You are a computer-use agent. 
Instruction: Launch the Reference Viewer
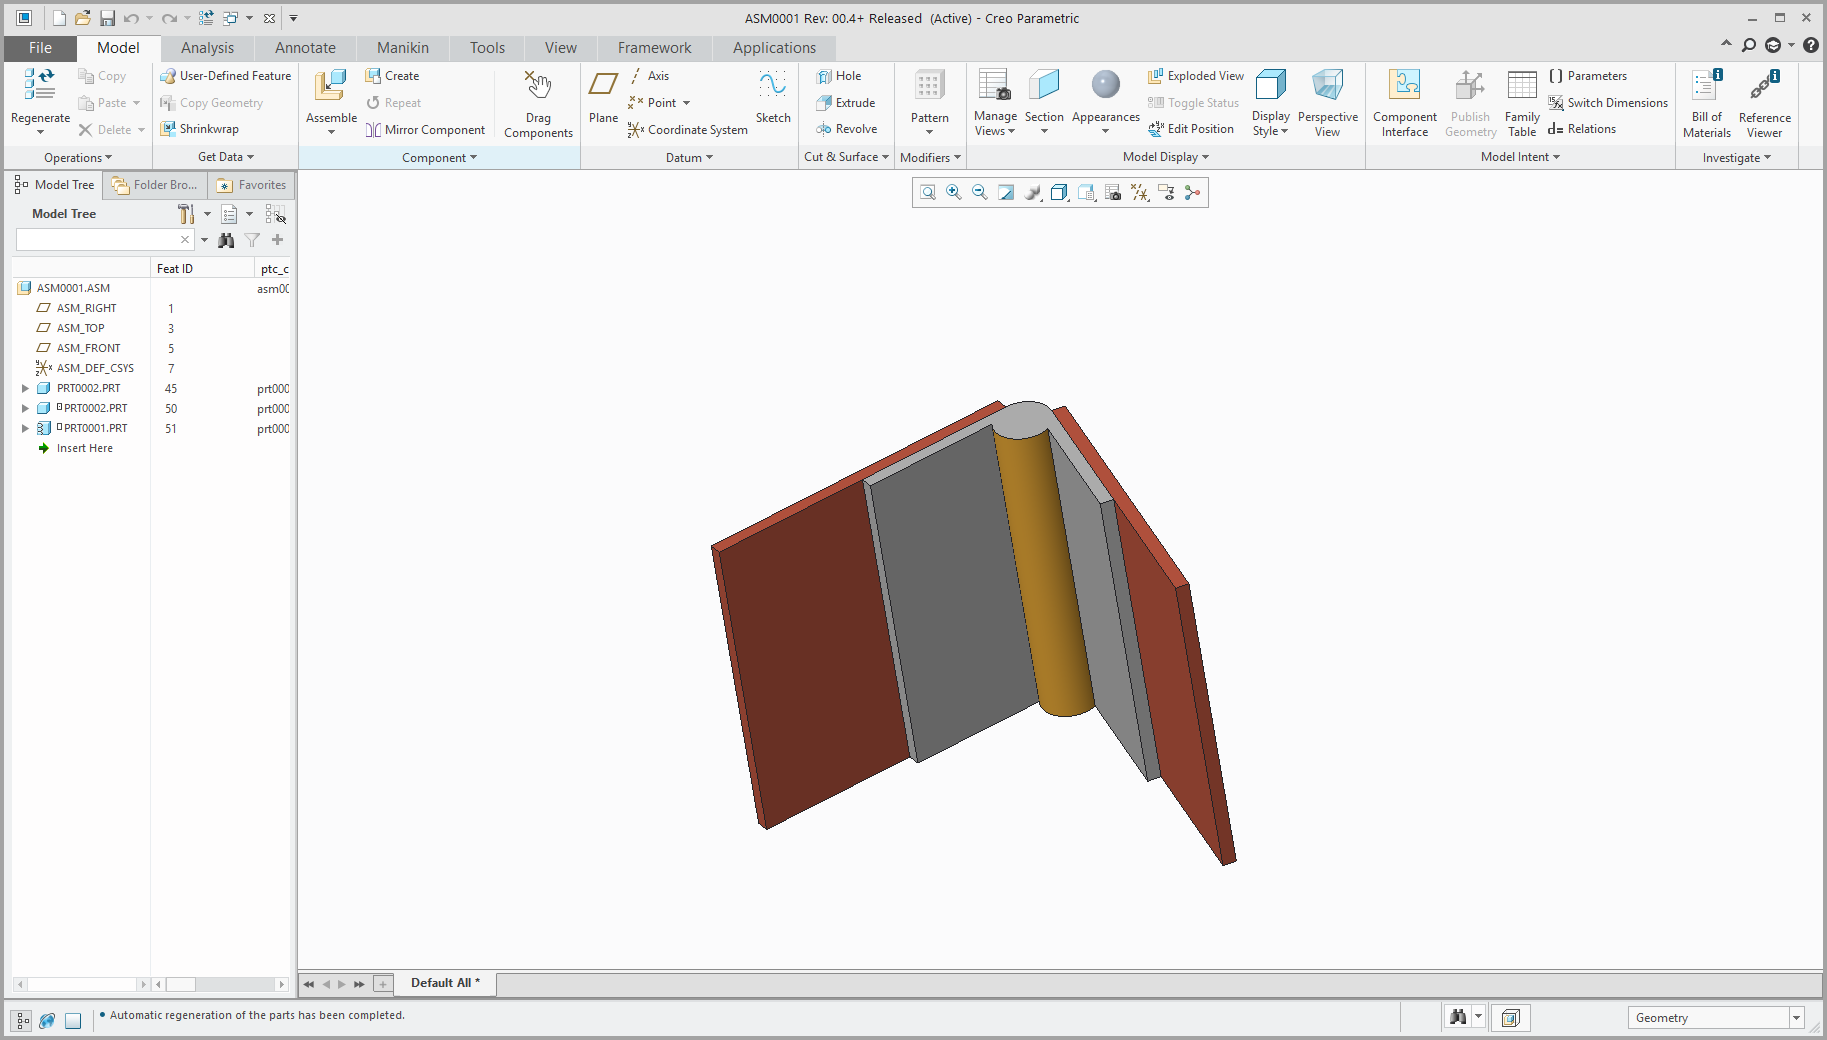[1764, 104]
